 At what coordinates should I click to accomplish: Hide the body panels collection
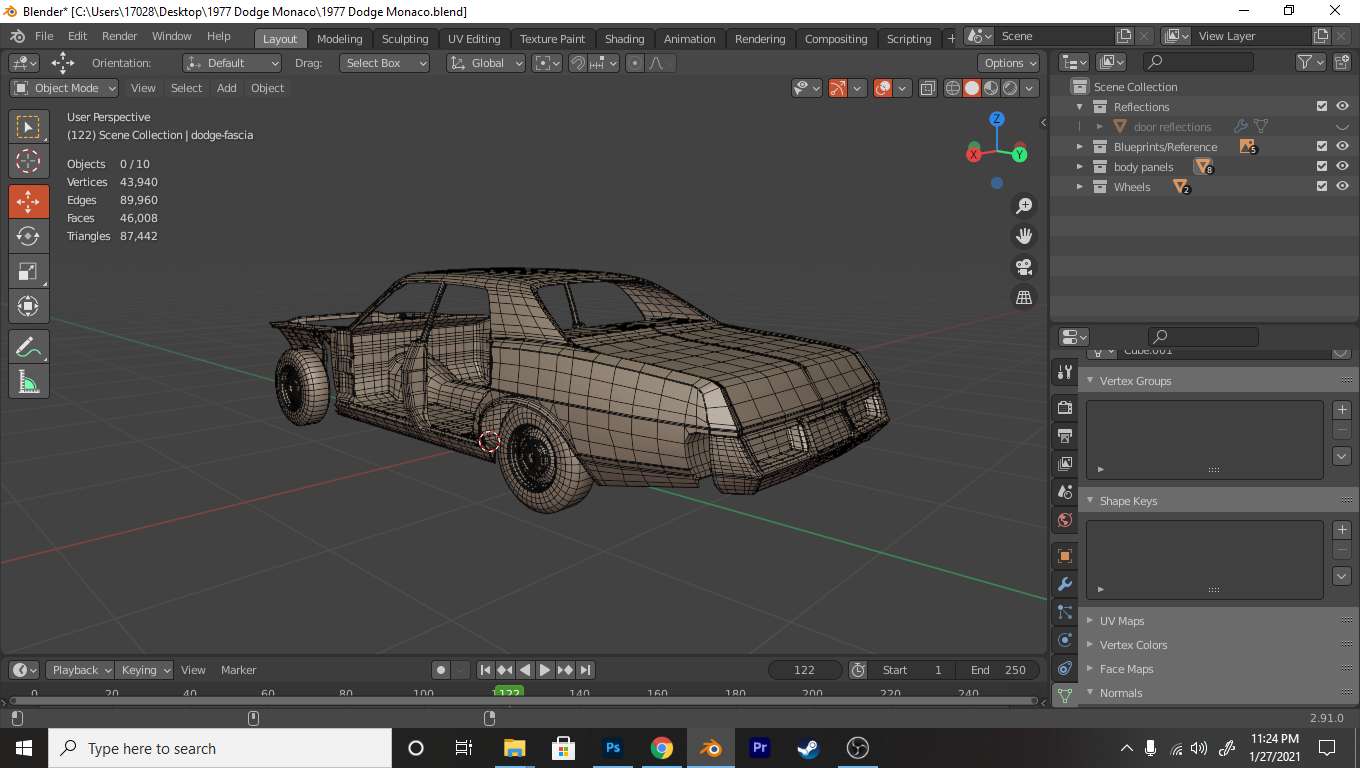[1343, 167]
